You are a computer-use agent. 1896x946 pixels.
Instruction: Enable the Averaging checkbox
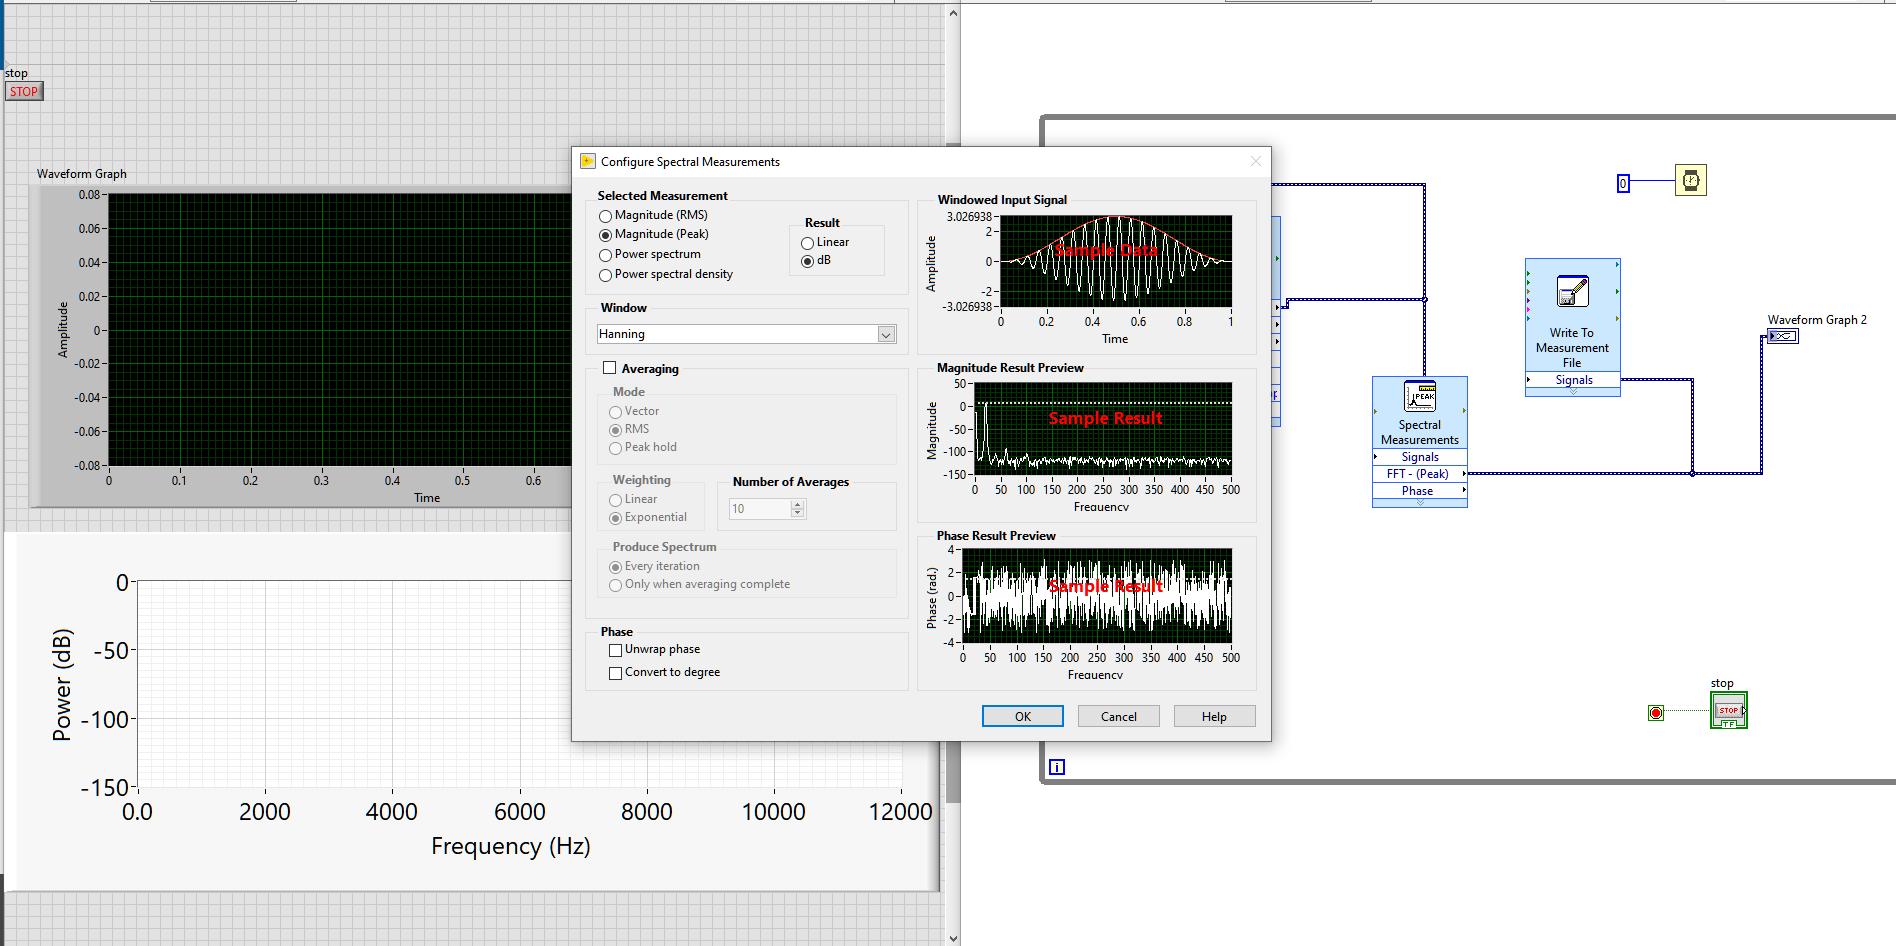point(611,367)
